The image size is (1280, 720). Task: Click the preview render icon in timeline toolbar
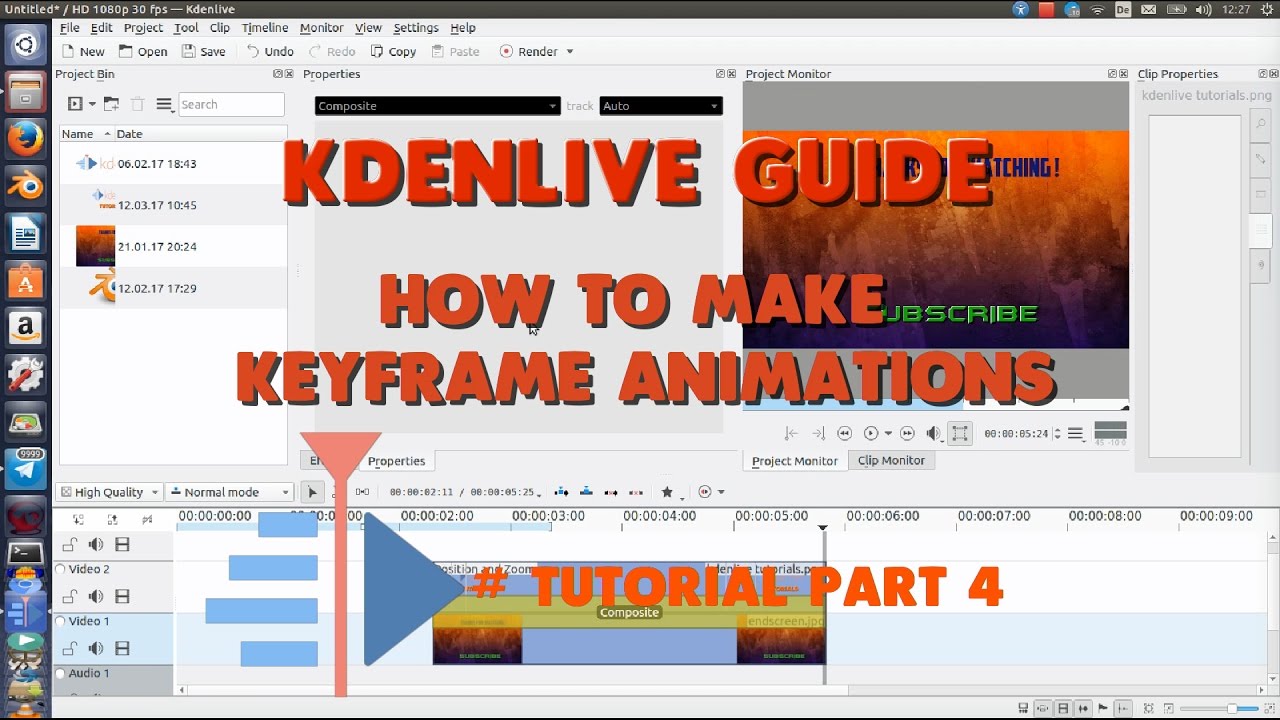[x=704, y=492]
